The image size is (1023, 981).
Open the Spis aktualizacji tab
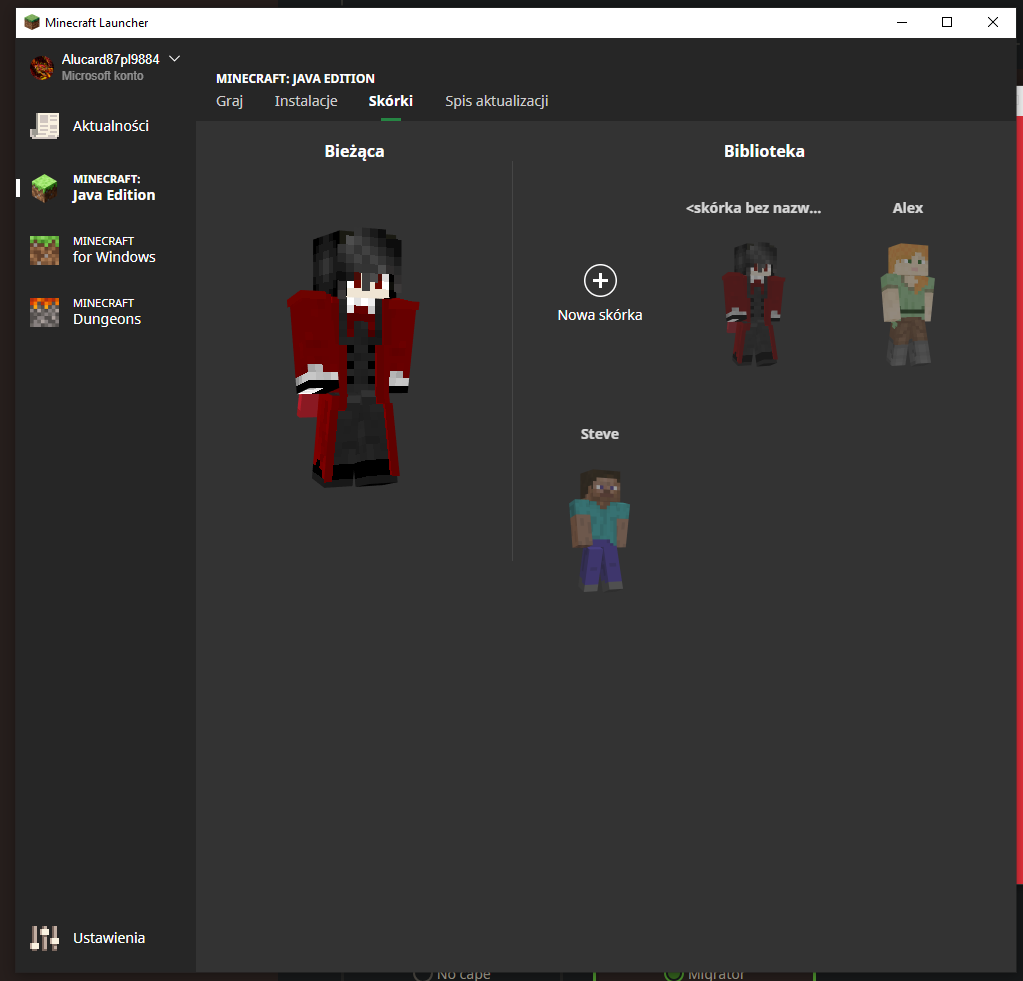(x=496, y=101)
